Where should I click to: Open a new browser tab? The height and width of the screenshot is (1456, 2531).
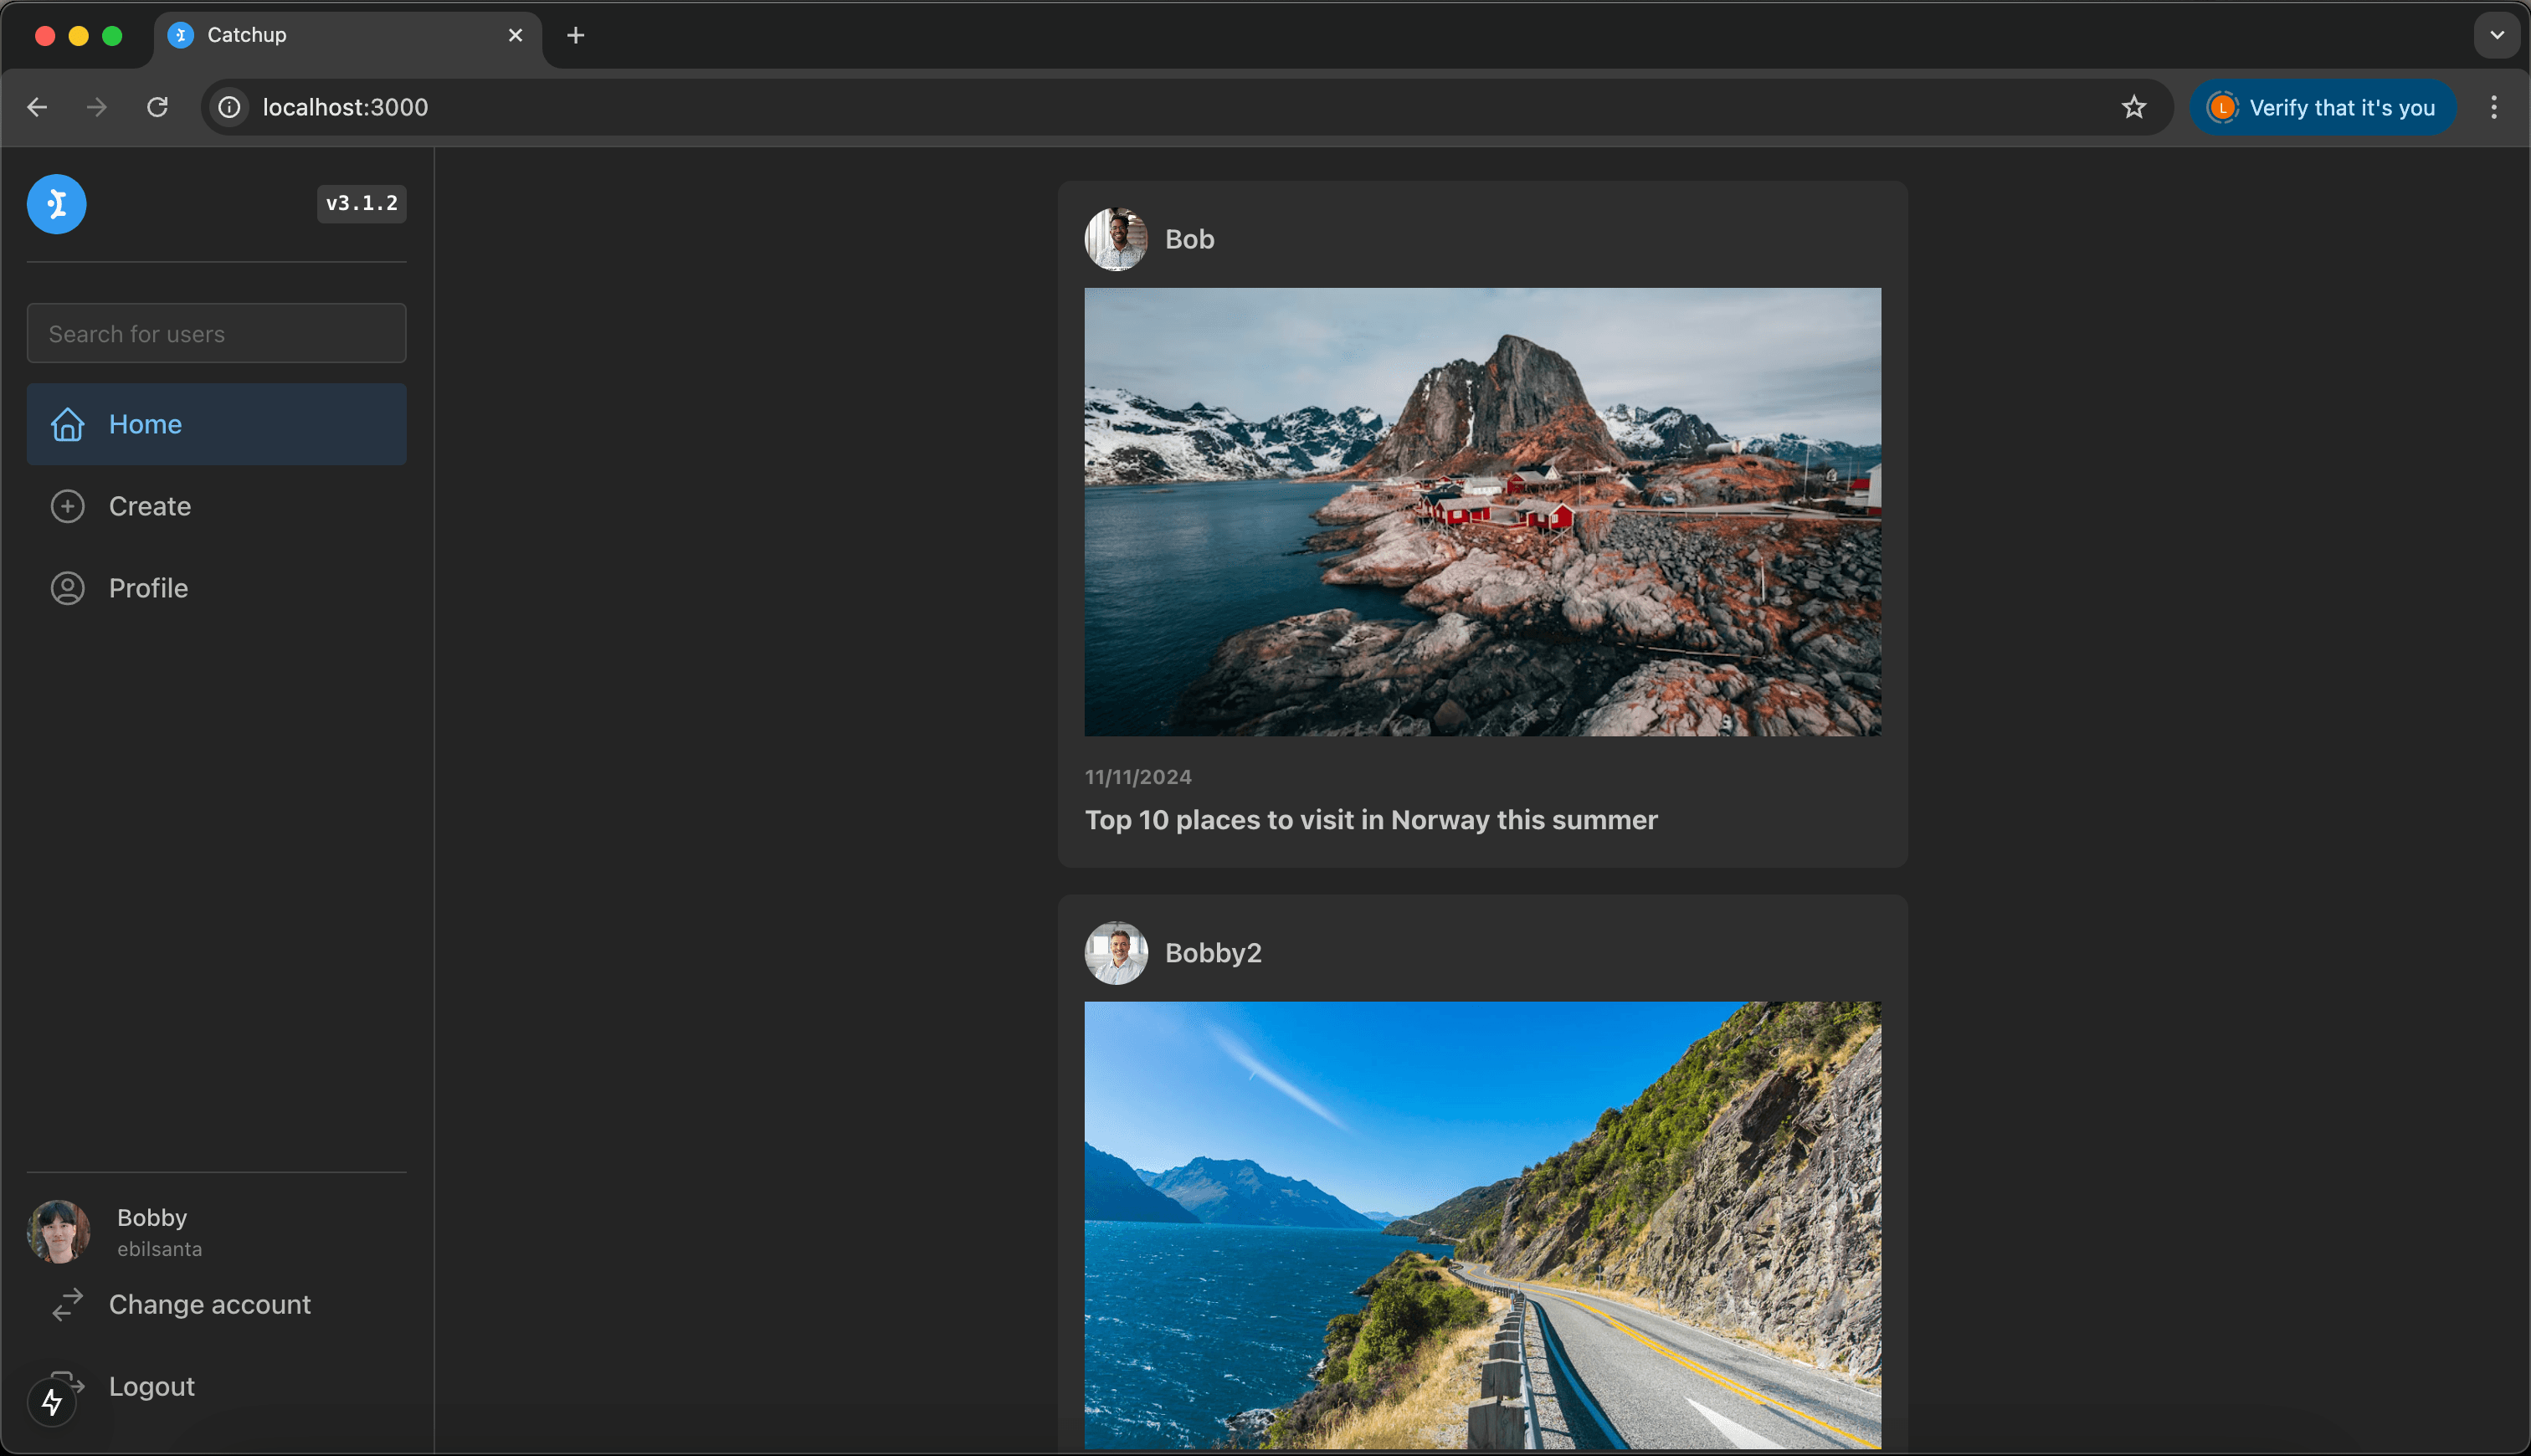tap(575, 36)
